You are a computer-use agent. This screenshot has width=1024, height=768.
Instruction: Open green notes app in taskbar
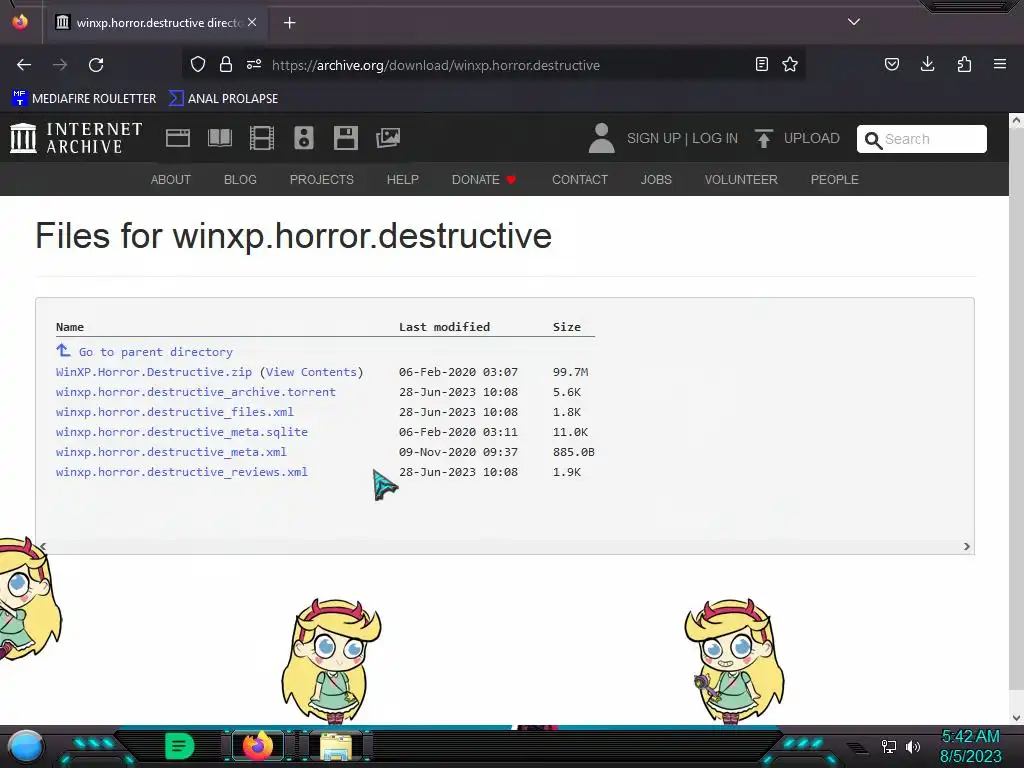180,746
